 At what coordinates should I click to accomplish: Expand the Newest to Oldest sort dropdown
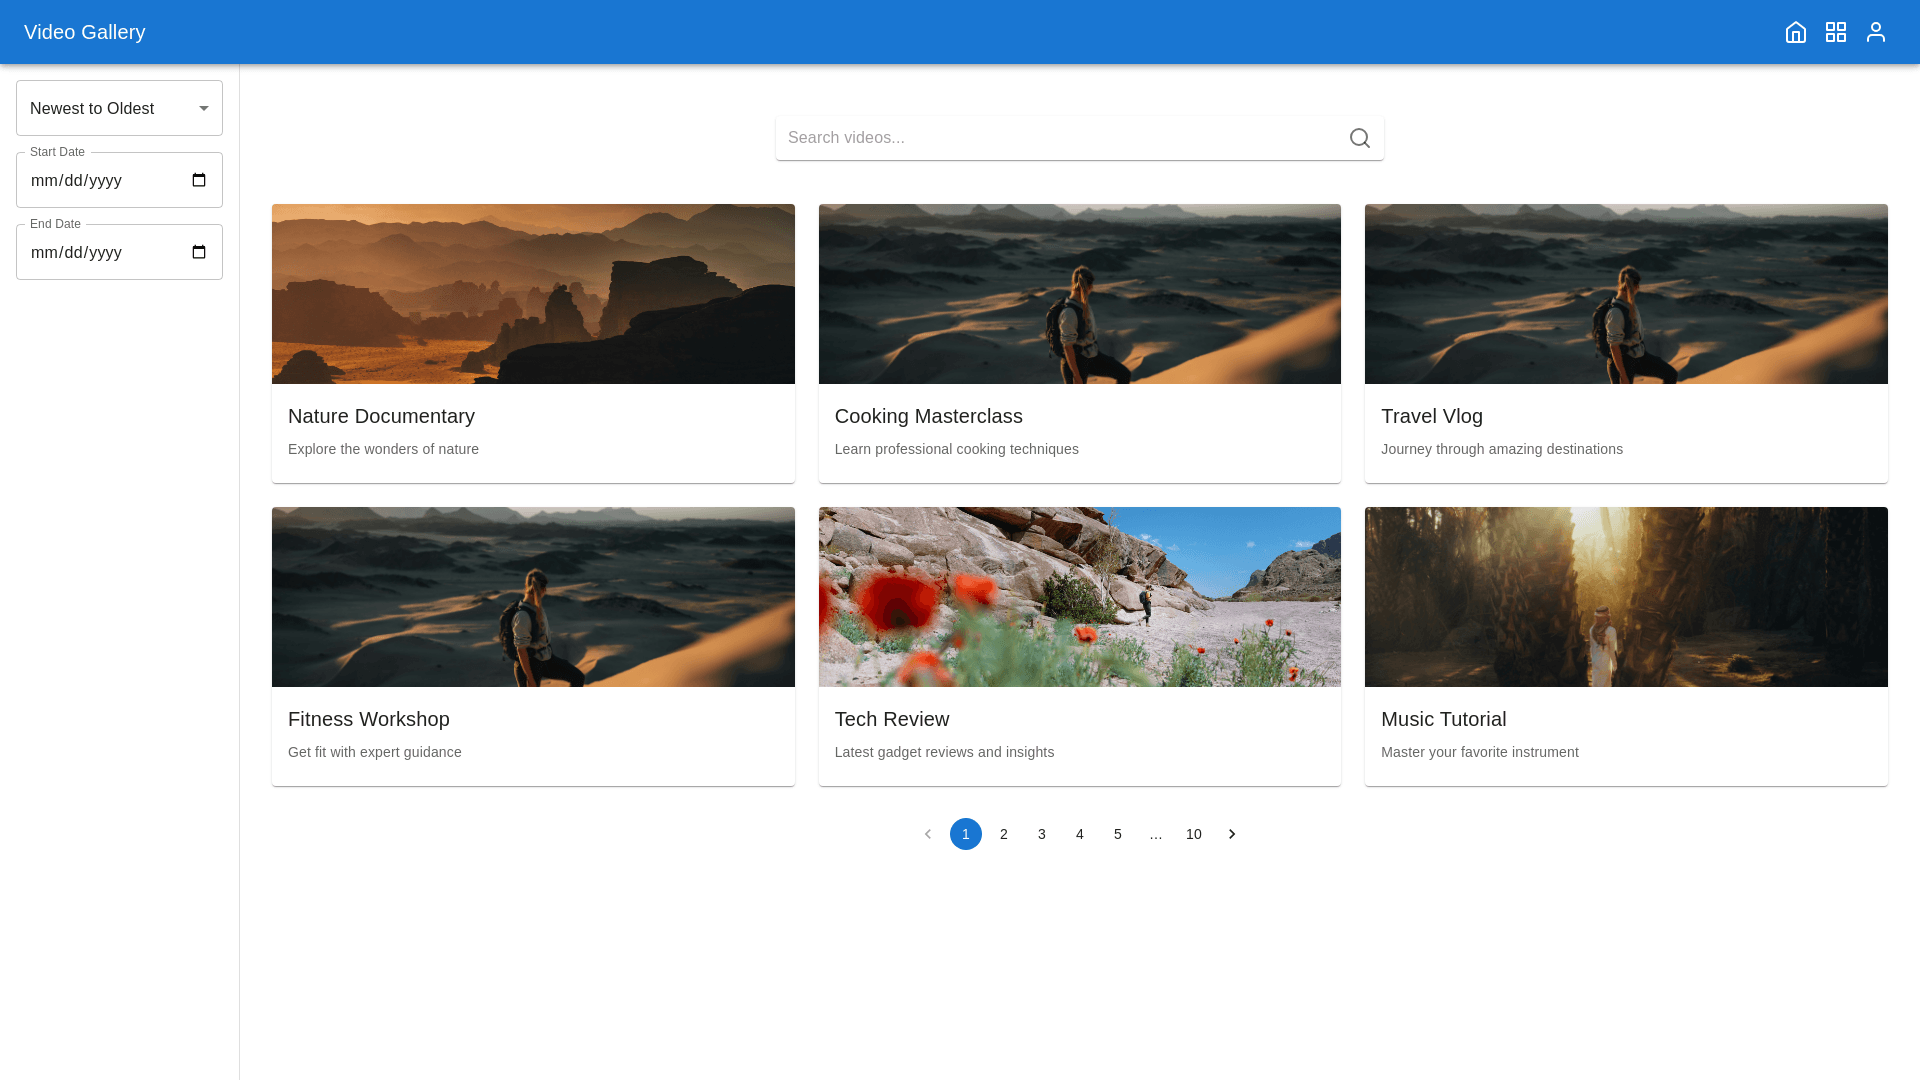[119, 108]
